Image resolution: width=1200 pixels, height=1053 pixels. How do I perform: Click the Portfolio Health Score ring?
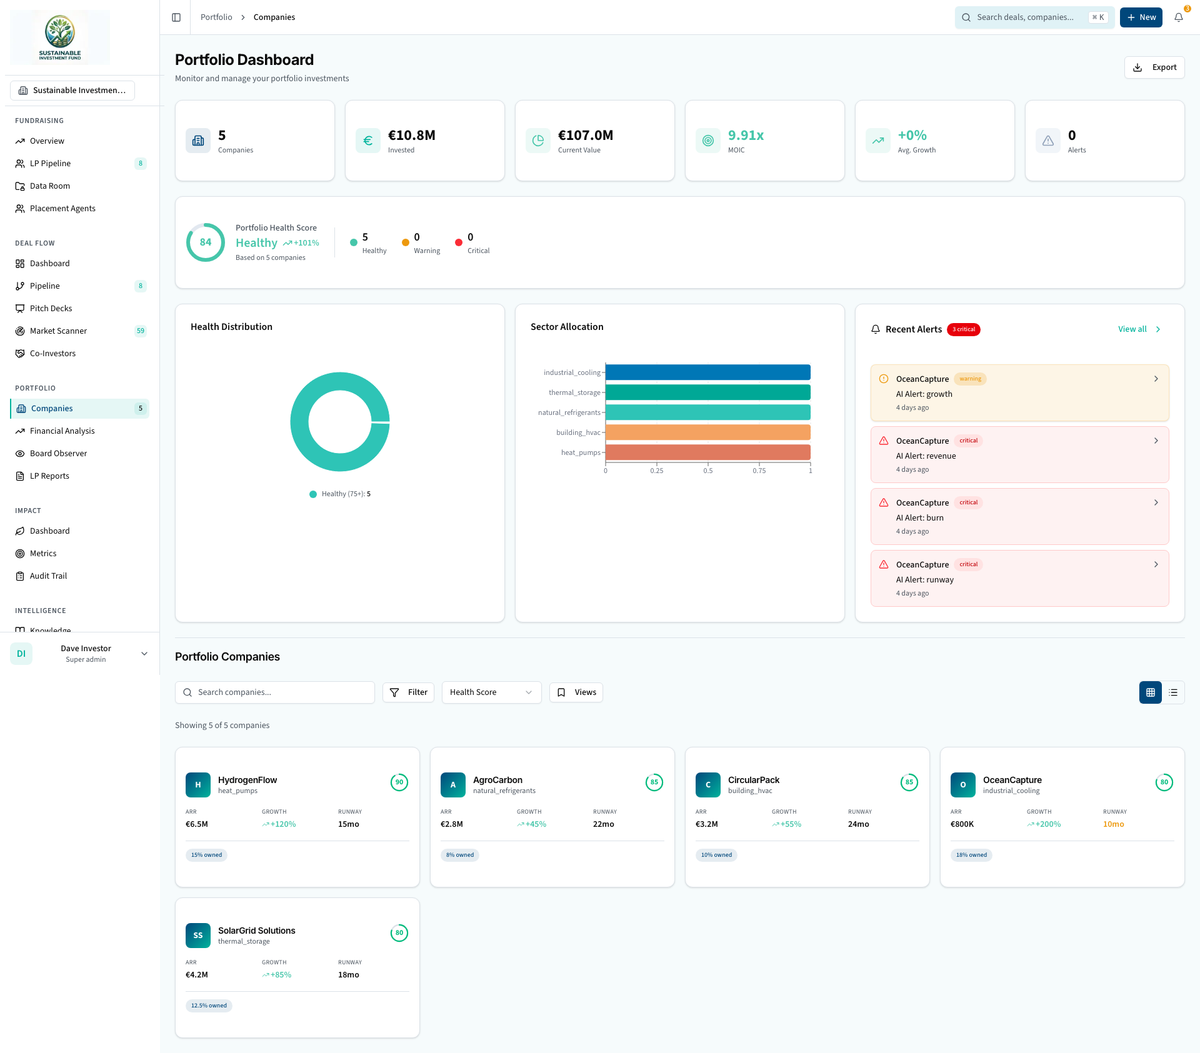(x=204, y=242)
